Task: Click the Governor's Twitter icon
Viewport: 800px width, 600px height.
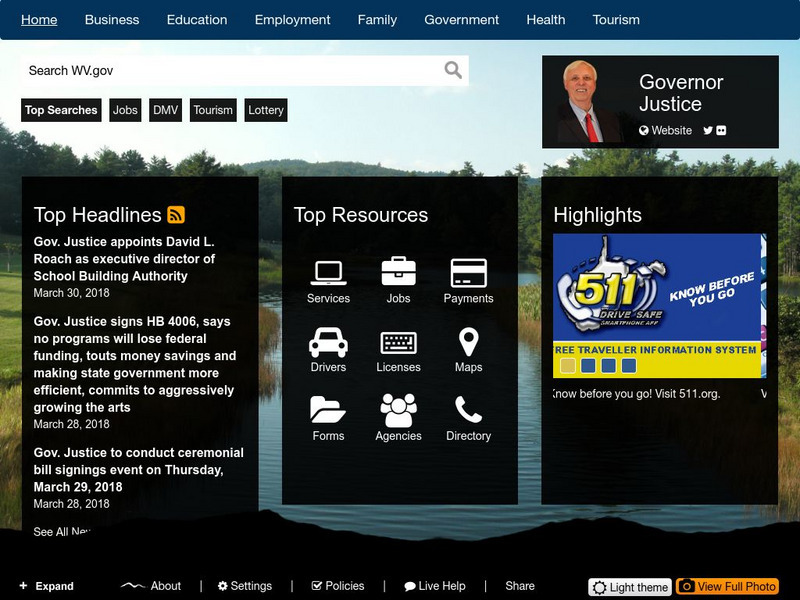Action: coord(708,131)
